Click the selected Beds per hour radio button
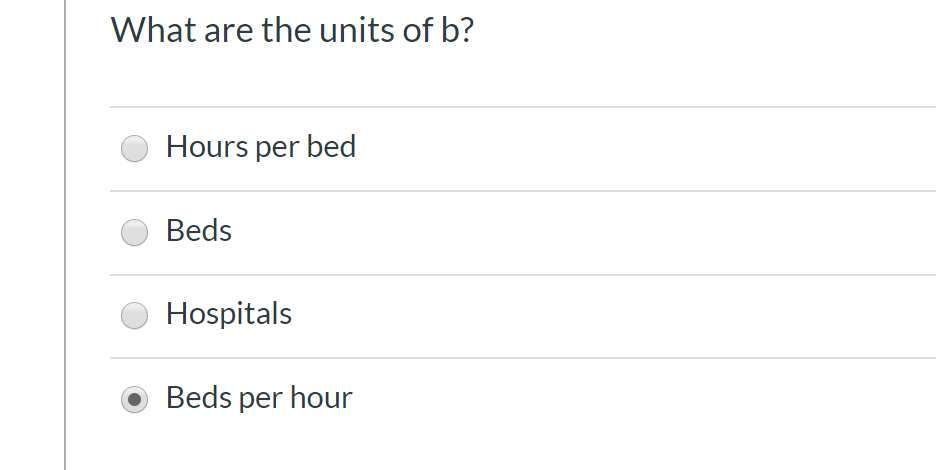Image resolution: width=936 pixels, height=470 pixels. click(x=134, y=400)
